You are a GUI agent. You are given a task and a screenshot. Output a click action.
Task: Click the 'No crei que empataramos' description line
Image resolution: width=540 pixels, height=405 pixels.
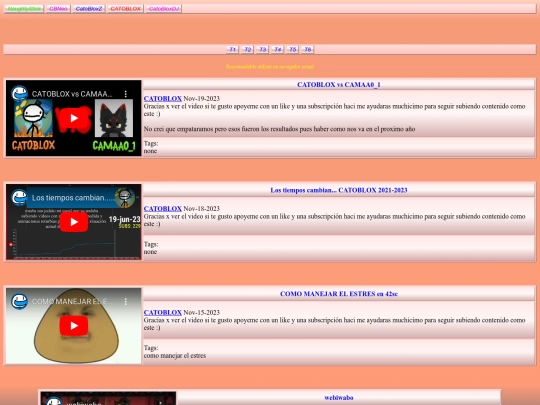(x=279, y=129)
